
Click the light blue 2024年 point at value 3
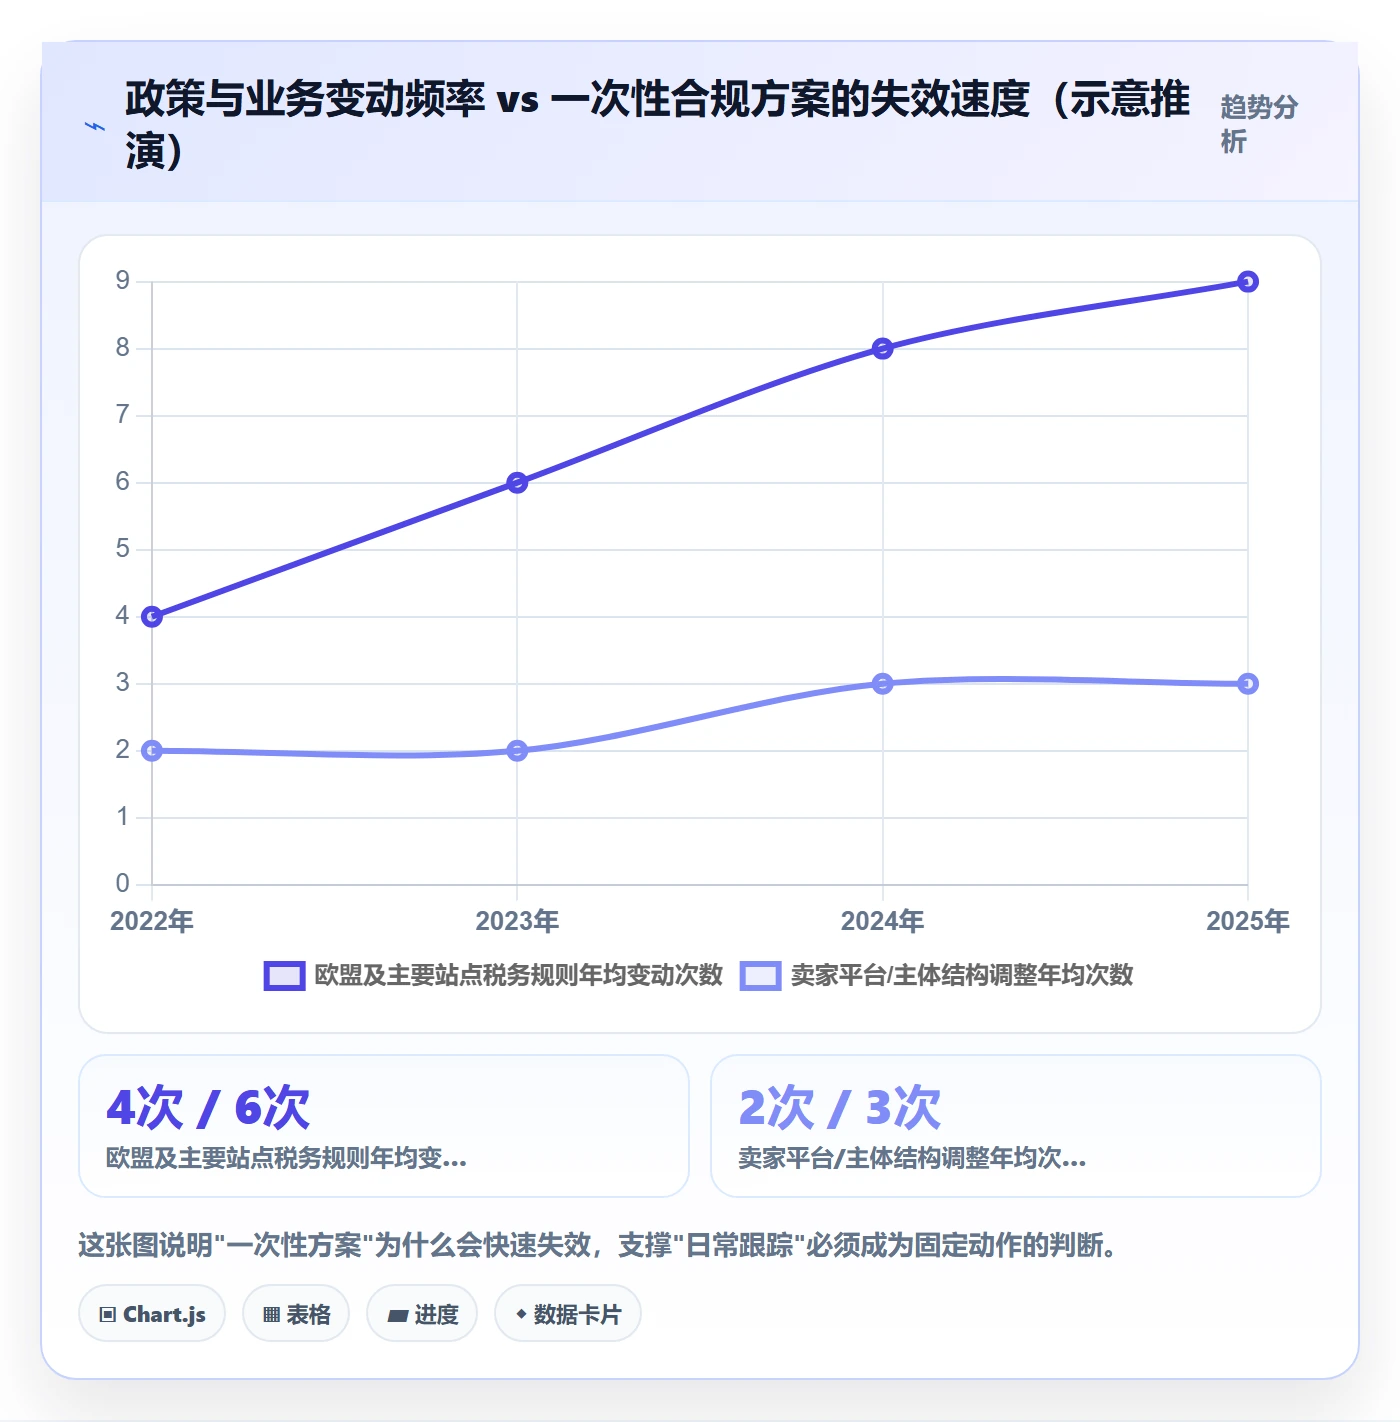tap(882, 684)
